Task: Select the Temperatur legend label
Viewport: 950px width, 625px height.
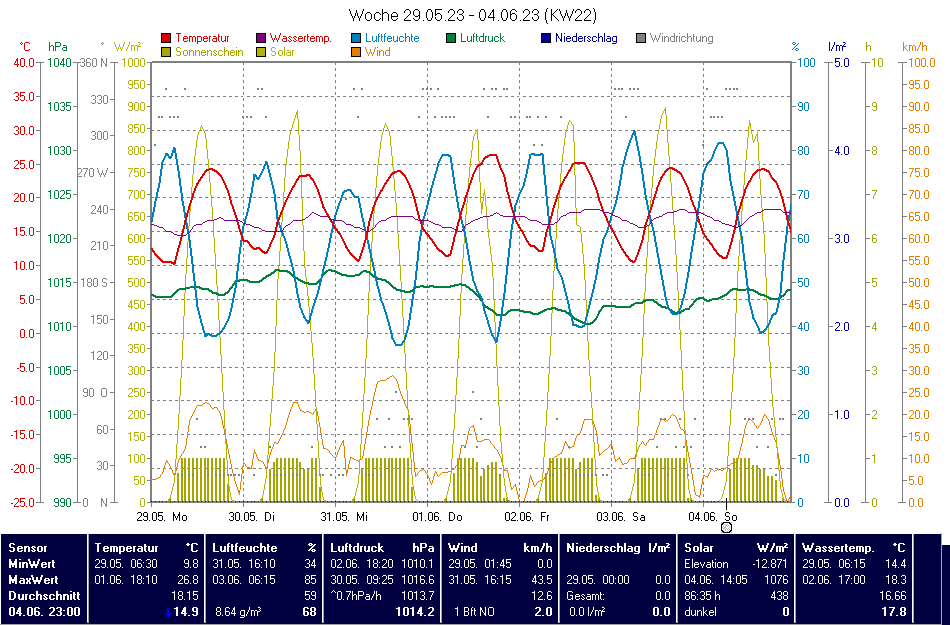Action: tap(202, 38)
